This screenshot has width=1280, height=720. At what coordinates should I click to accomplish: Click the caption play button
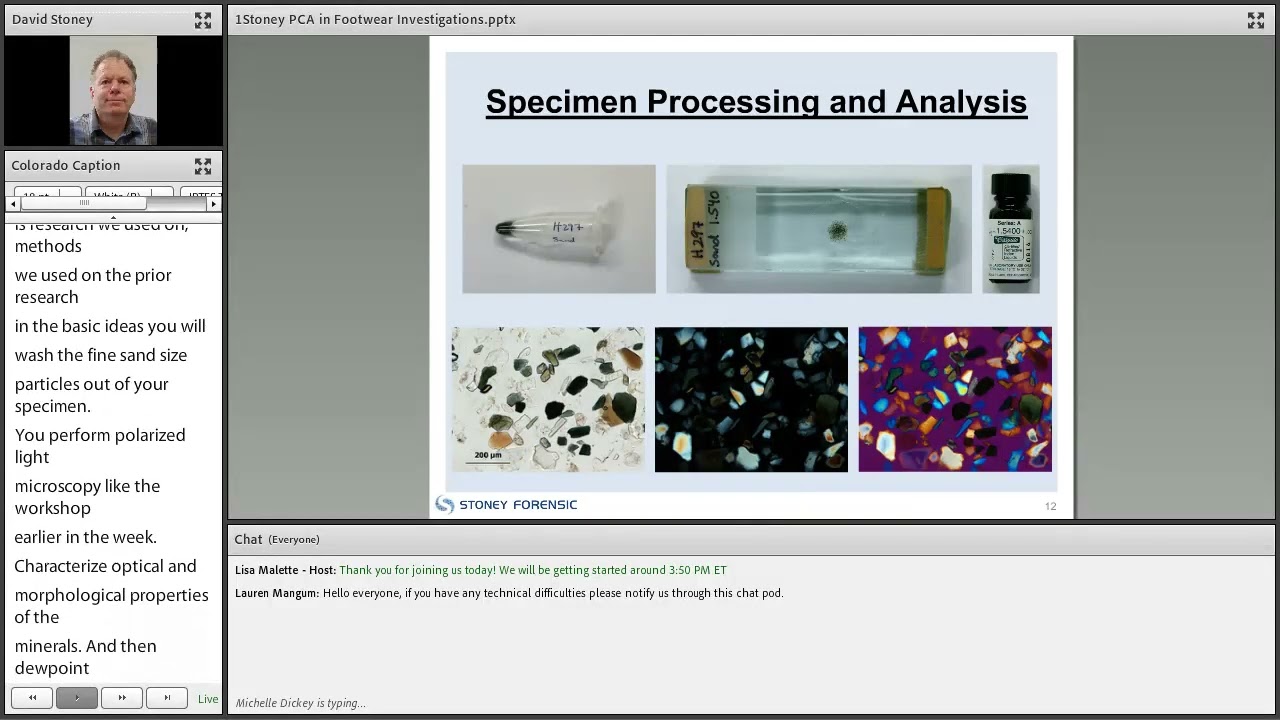click(77, 698)
